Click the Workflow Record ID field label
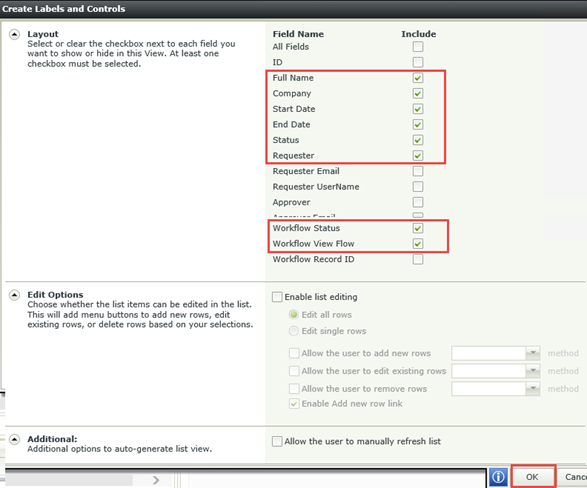Viewport: 587px width, 488px height. pyautogui.click(x=313, y=259)
